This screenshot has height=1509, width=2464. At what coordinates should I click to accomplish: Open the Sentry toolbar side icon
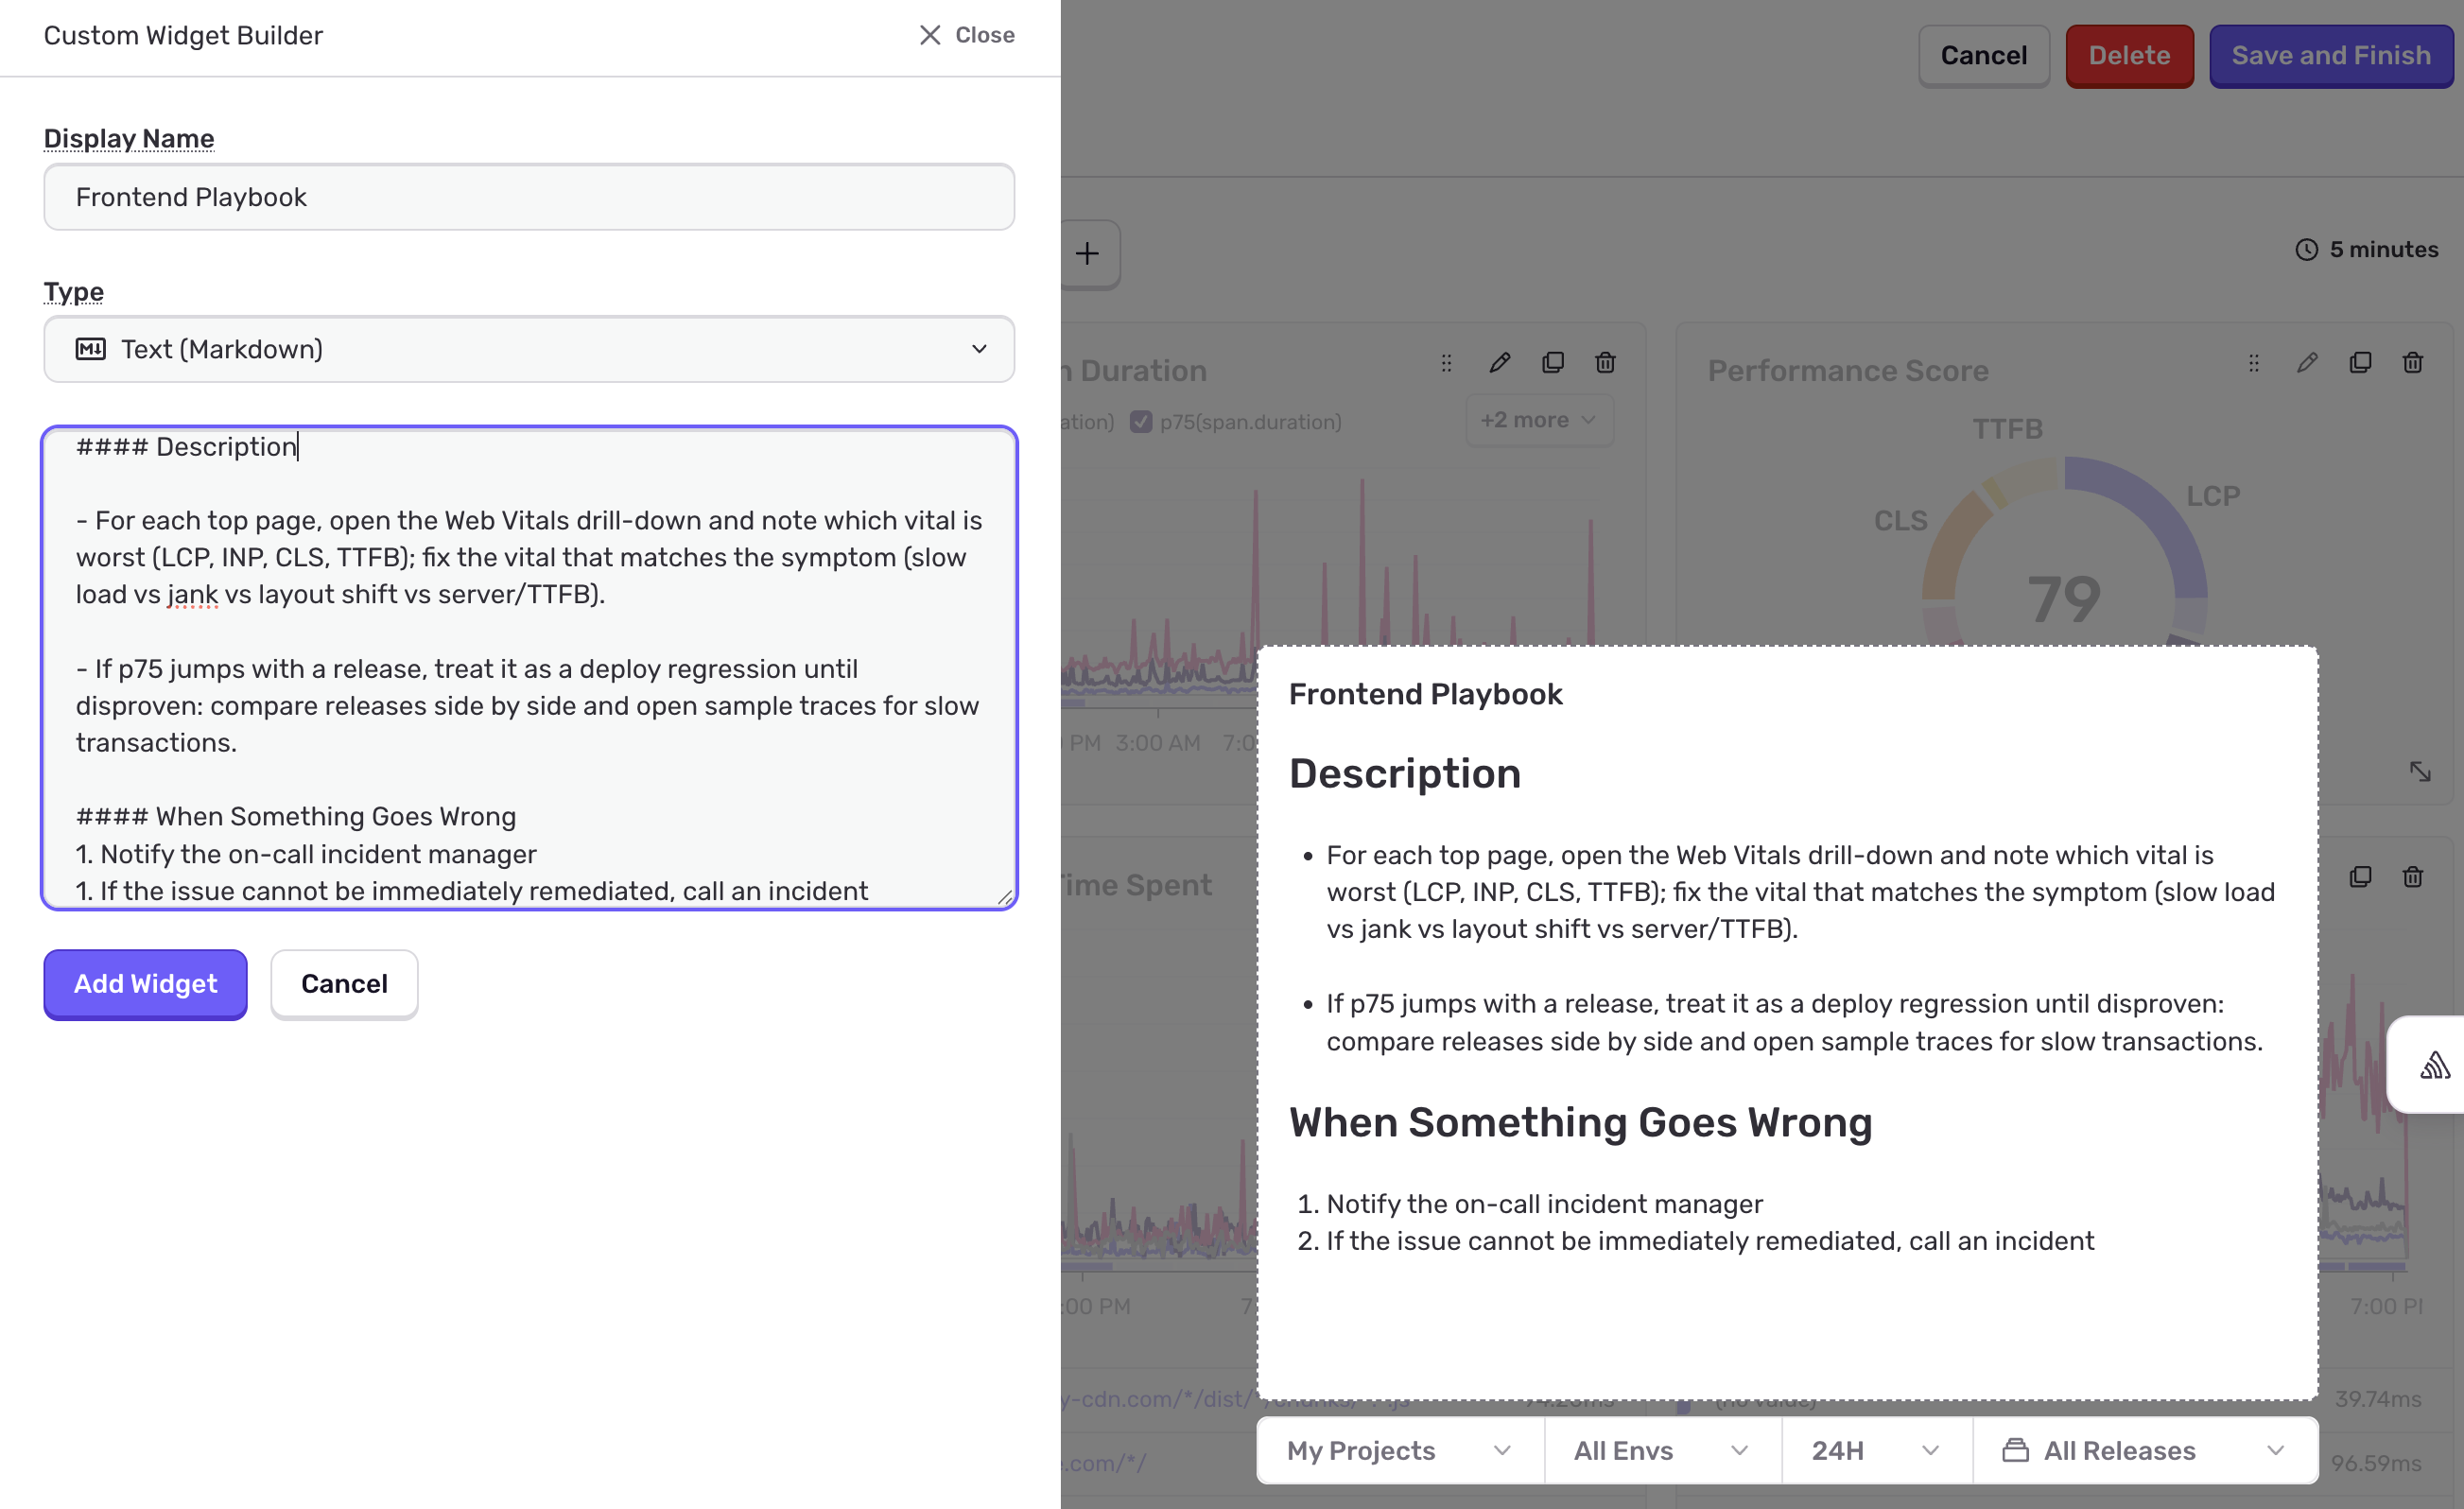pyautogui.click(x=2434, y=1065)
